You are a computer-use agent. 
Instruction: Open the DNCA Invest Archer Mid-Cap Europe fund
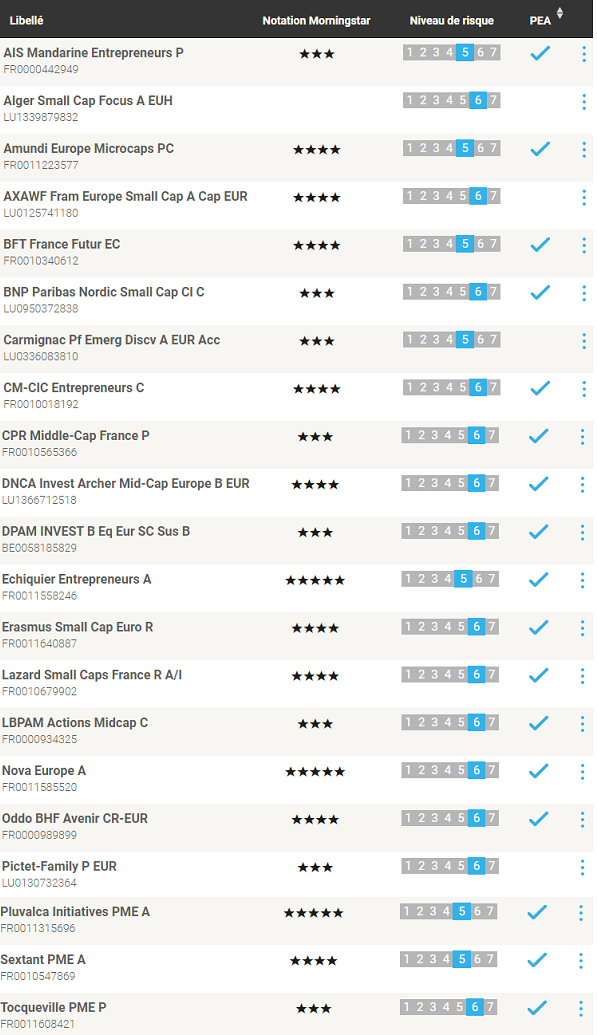pyautogui.click(x=125, y=483)
